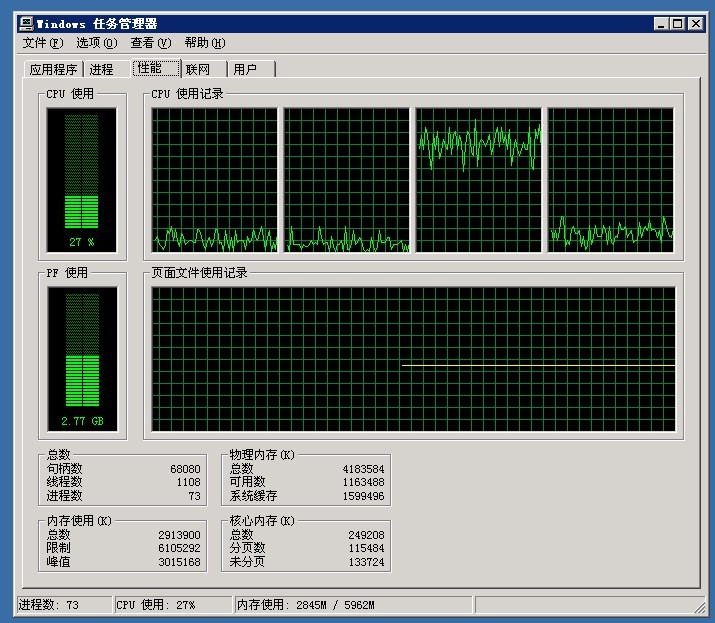The height and width of the screenshot is (623, 715).
Task: Click the 系统缓存 value 1599496
Action: pos(363,496)
